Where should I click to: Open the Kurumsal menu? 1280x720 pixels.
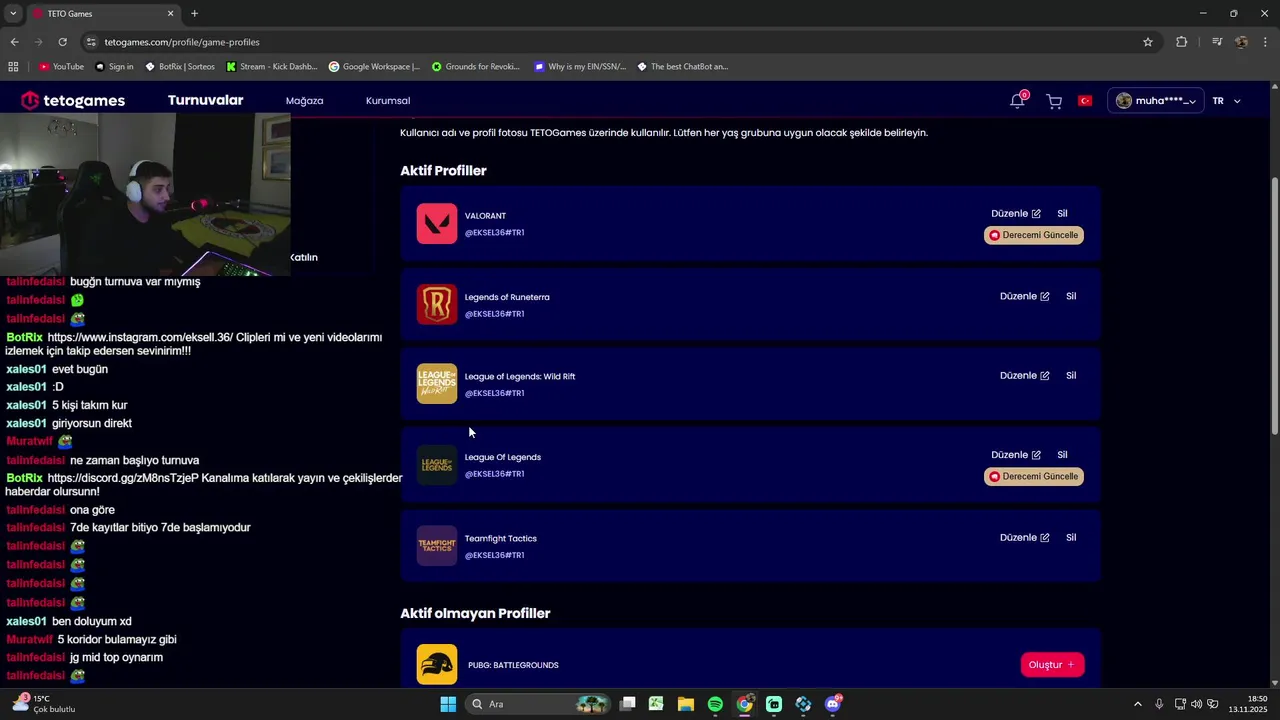pyautogui.click(x=388, y=101)
